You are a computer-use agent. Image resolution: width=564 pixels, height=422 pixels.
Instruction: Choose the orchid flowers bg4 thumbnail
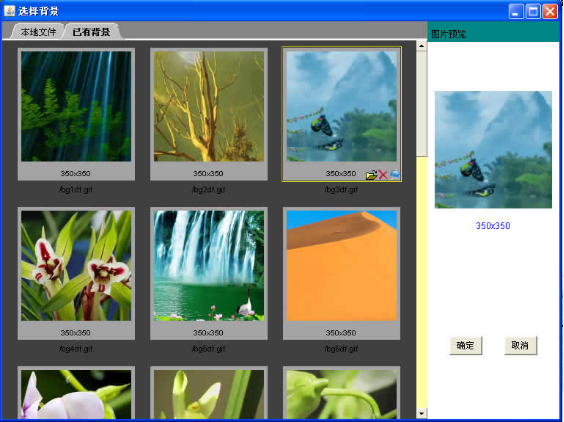click(76, 266)
